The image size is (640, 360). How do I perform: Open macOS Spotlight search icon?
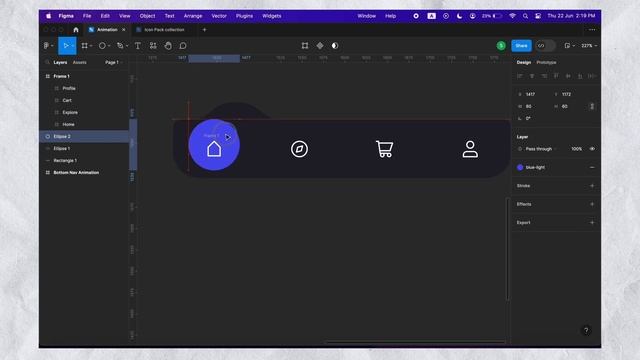[526, 16]
